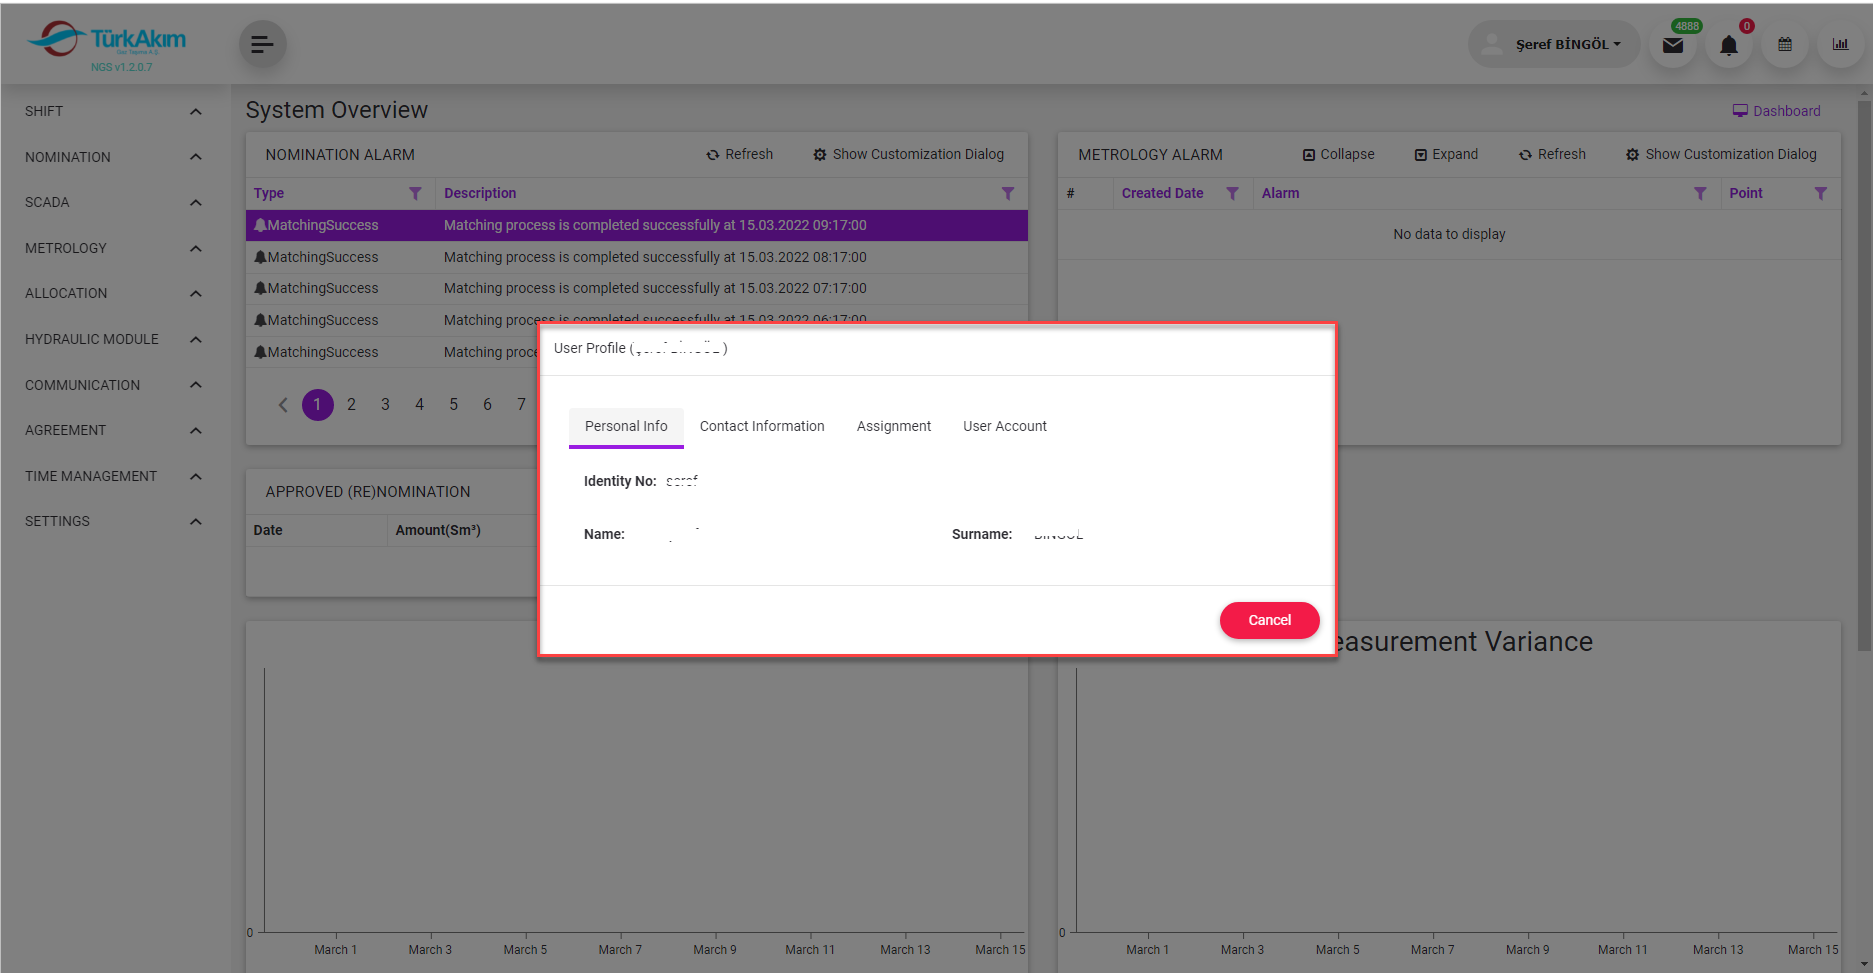Open the bar chart icon in header

[1839, 45]
